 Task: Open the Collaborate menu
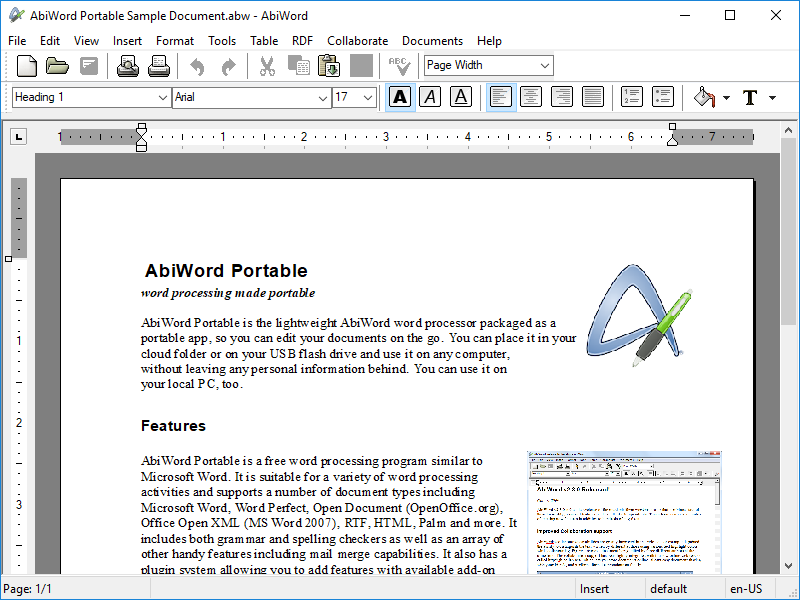pyautogui.click(x=357, y=41)
